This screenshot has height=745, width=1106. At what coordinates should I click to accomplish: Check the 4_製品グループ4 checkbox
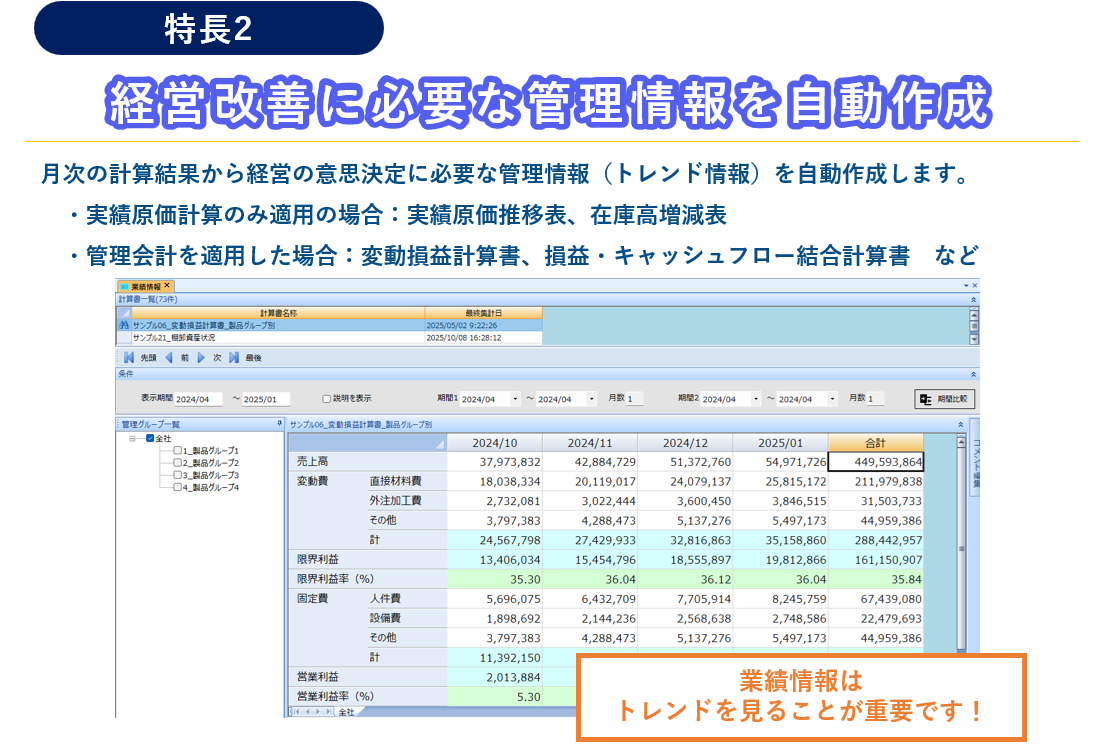tap(178, 487)
